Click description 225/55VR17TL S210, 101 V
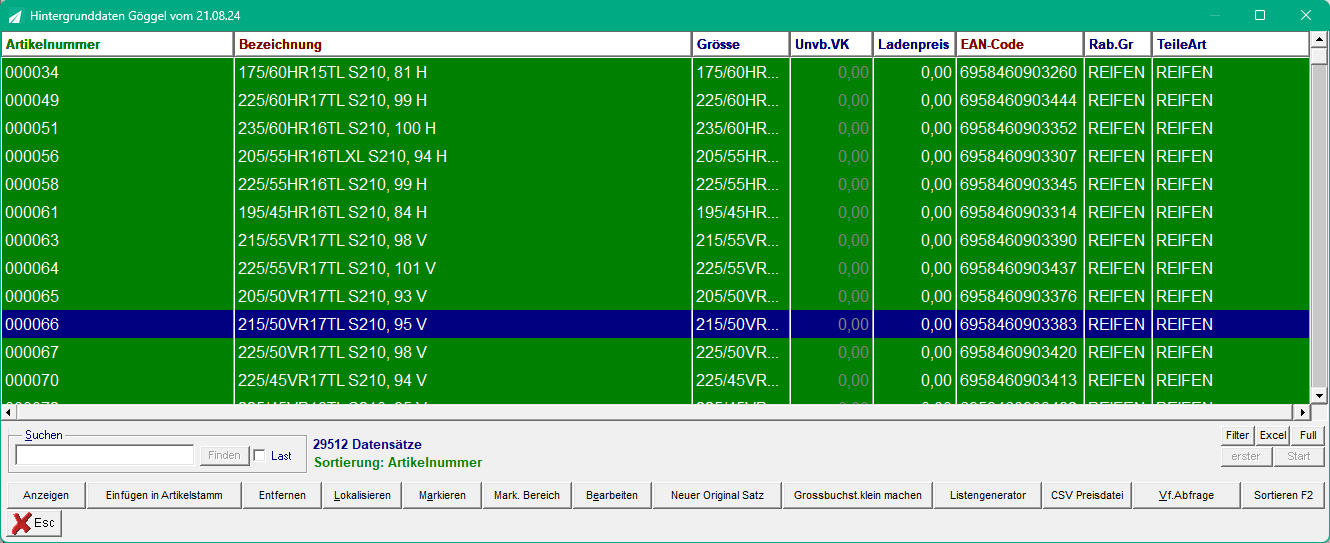1330x543 pixels. 337,268
